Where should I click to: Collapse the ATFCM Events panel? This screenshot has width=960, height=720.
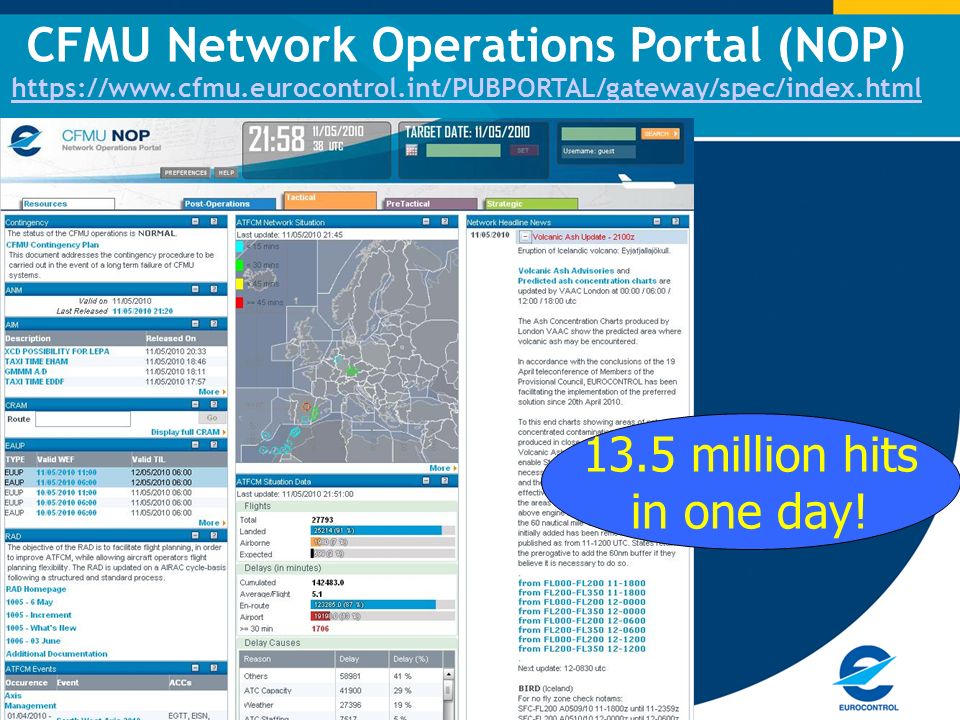[195, 668]
